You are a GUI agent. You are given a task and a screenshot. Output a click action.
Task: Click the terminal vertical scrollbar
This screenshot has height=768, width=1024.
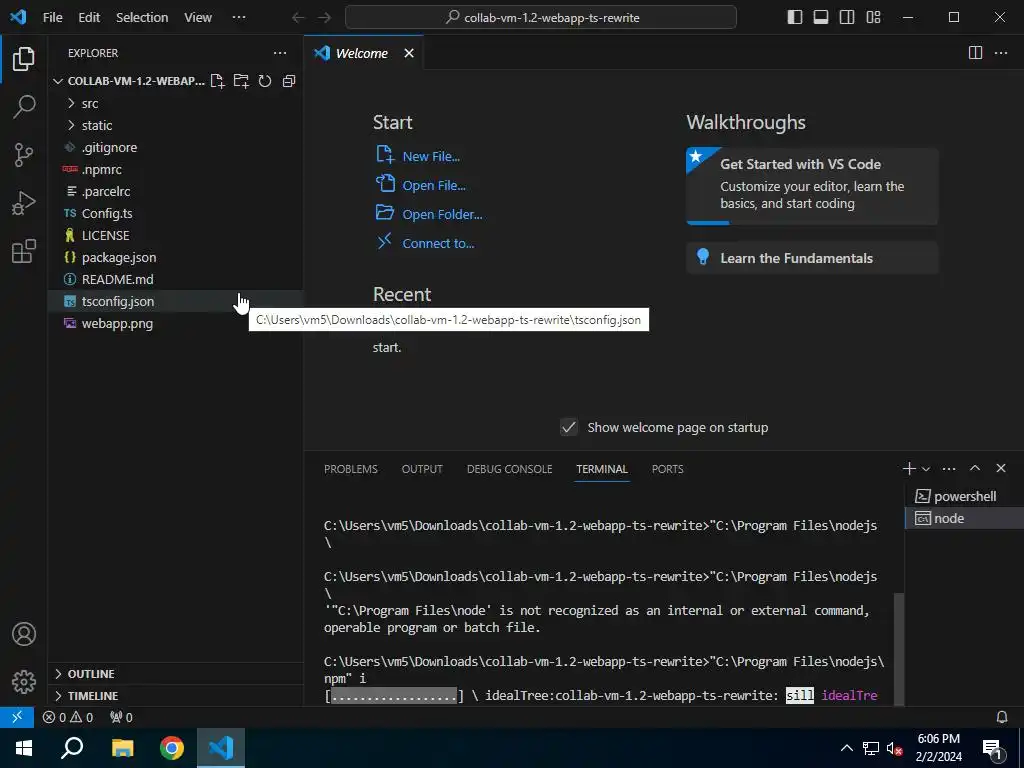[899, 648]
